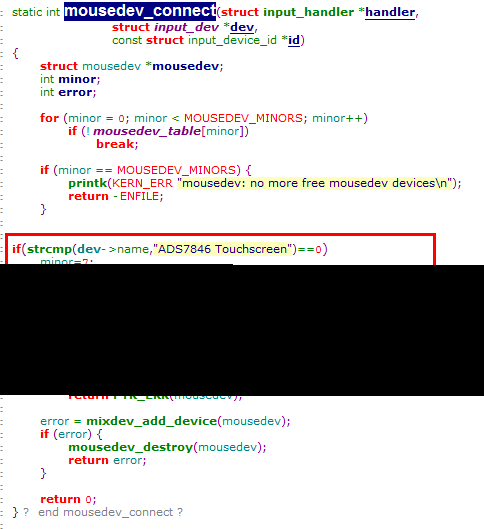The width and height of the screenshot is (484, 529).
Task: Select the mousedev_table array identifier
Action: (147, 131)
